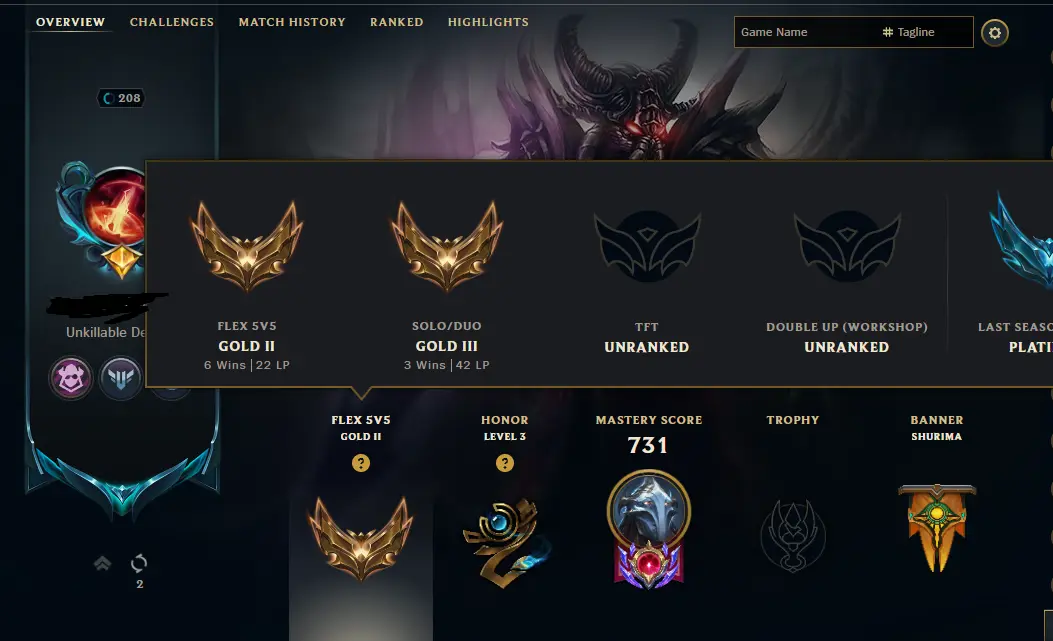Open the Shurima banner icon
1053x641 pixels.
point(937,527)
